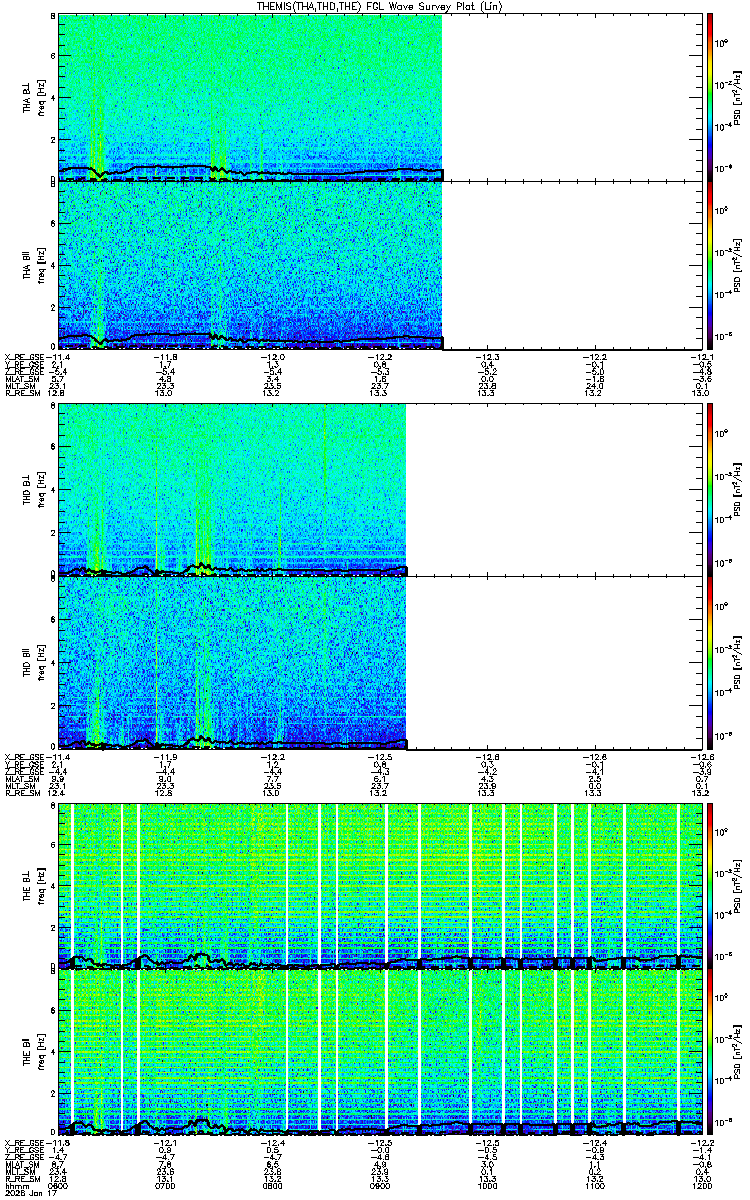The height and width of the screenshot is (1200, 750).
Task: Click the R_RE_SM row label under the THD panels
Action: (21, 793)
